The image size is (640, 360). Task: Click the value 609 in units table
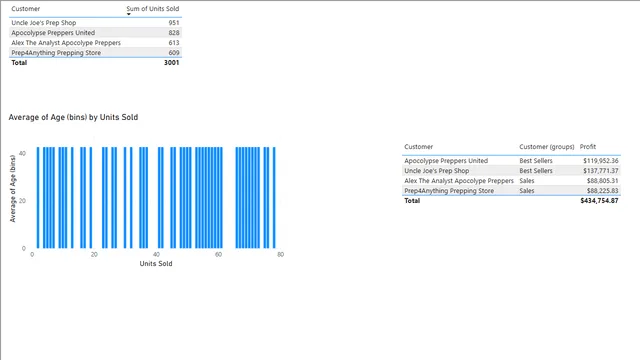click(174, 53)
